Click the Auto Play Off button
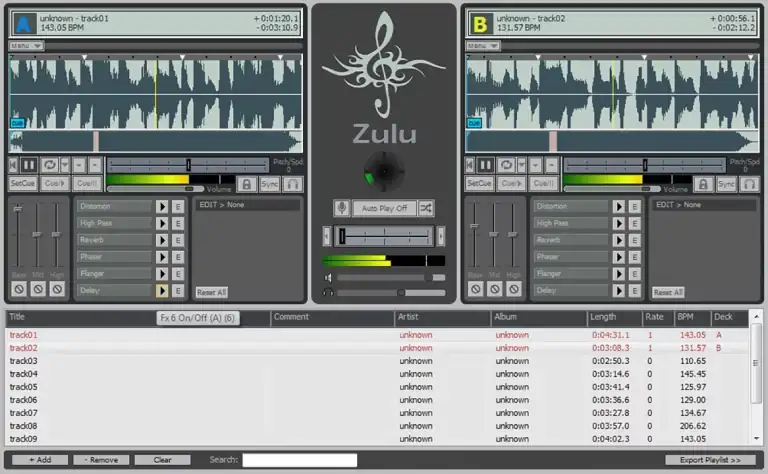Viewport: 768px width, 474px height. (x=384, y=208)
